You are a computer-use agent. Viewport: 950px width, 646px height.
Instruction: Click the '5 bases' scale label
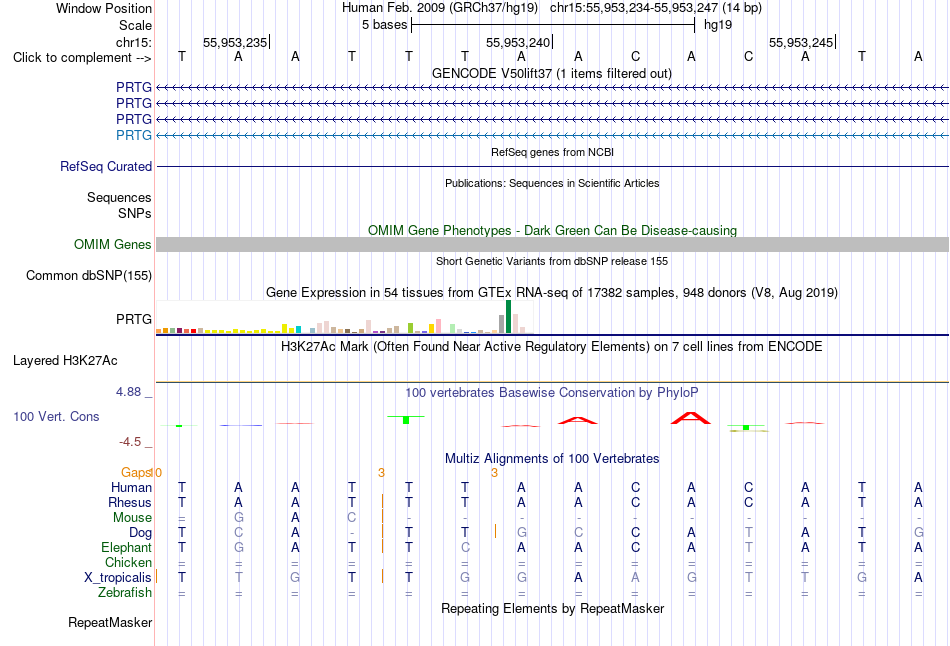pos(385,25)
